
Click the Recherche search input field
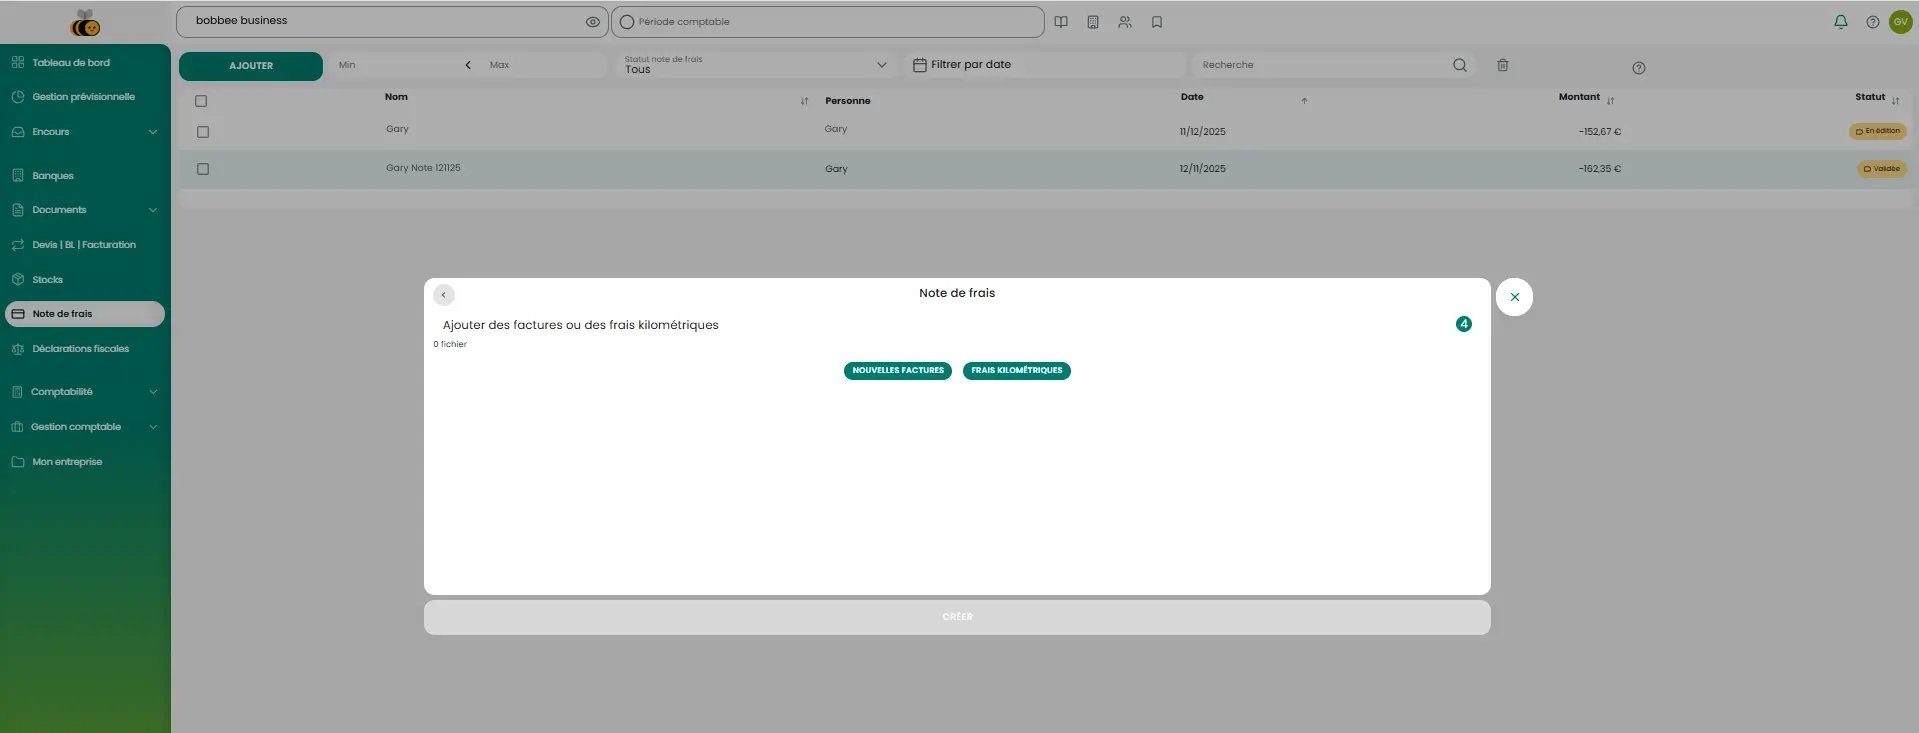[x=1320, y=65]
